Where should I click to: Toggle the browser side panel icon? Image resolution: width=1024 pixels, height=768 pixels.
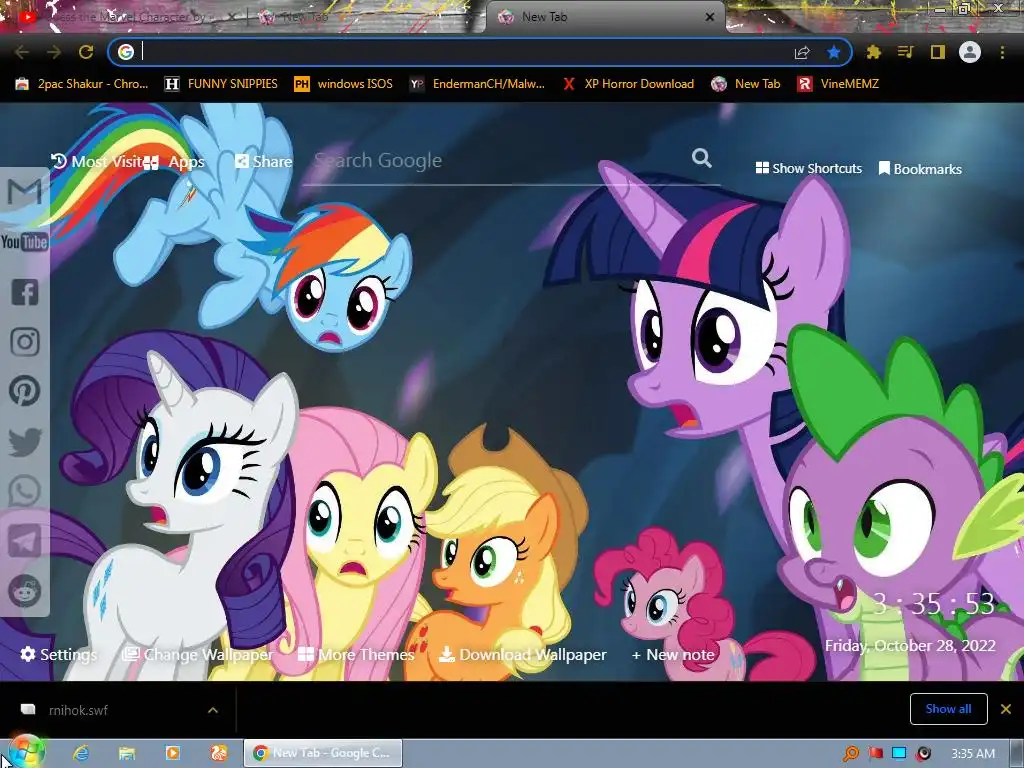pyautogui.click(x=938, y=52)
